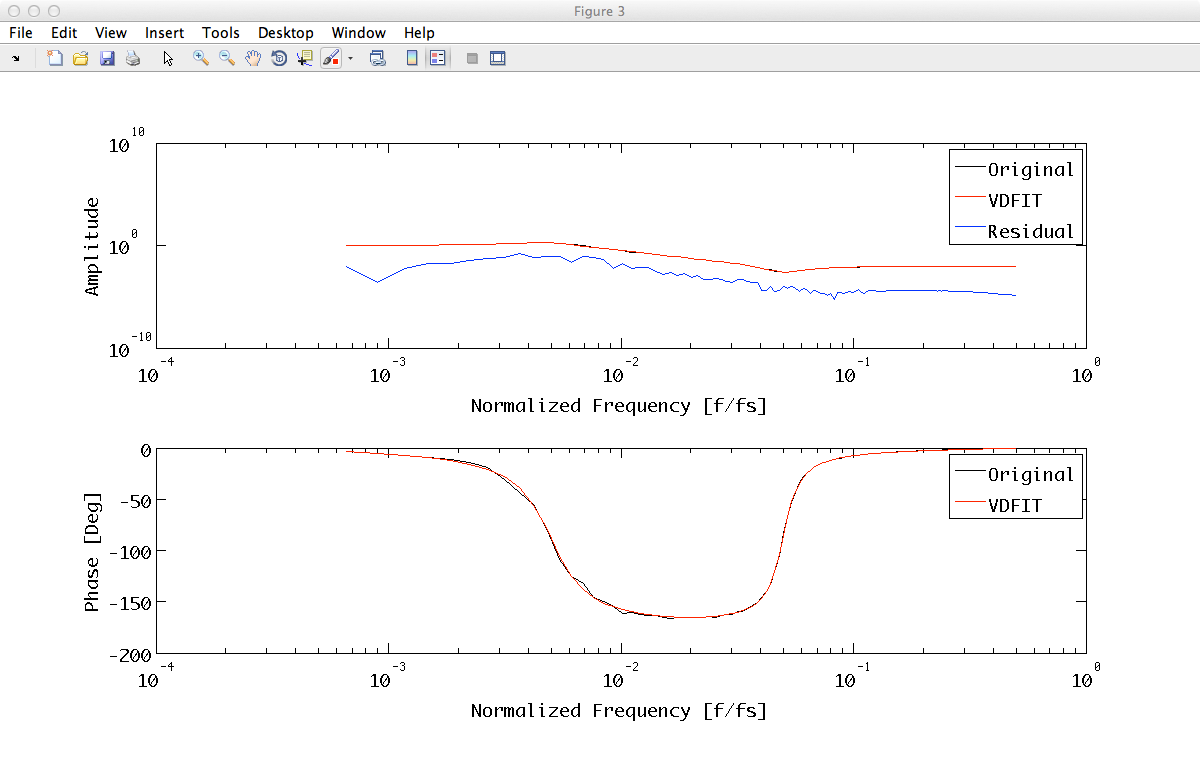Viewport: 1200px width, 773px height.
Task: Toggle the Brush data tool
Action: tap(331, 59)
